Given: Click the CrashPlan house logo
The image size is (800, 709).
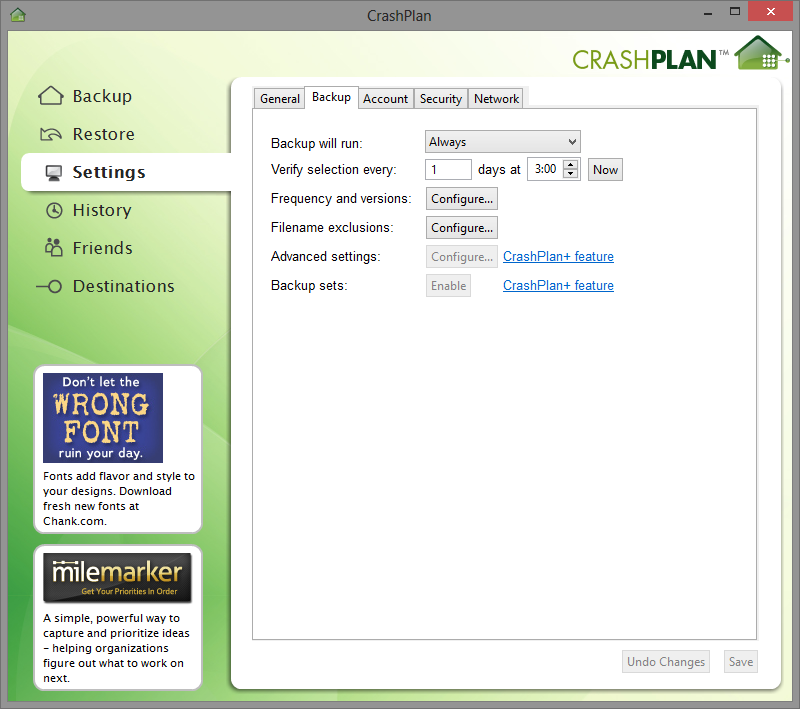Looking at the screenshot, I should (x=760, y=54).
